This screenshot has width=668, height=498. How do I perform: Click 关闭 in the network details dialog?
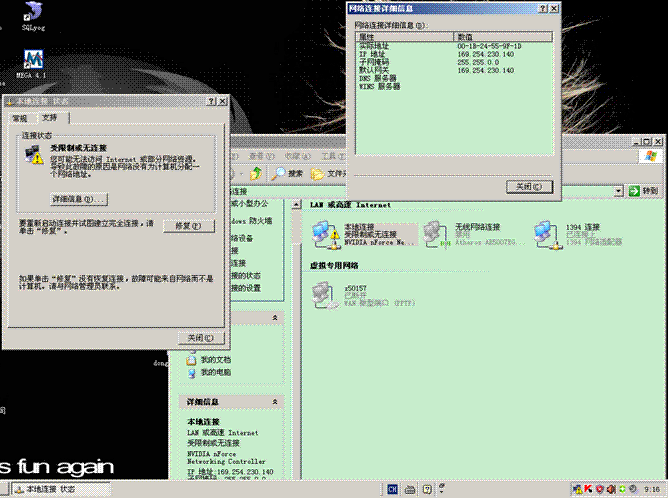tap(529, 186)
